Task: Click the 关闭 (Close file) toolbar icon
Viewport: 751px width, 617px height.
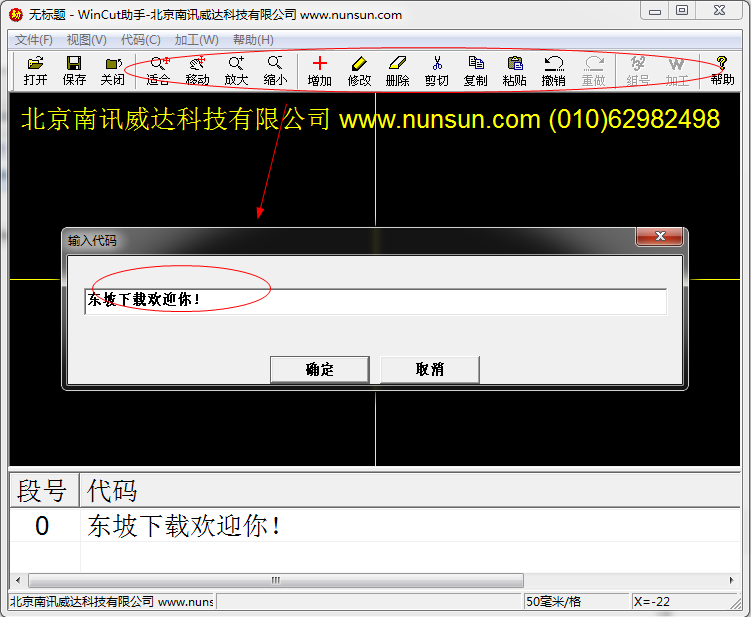Action: [x=113, y=71]
